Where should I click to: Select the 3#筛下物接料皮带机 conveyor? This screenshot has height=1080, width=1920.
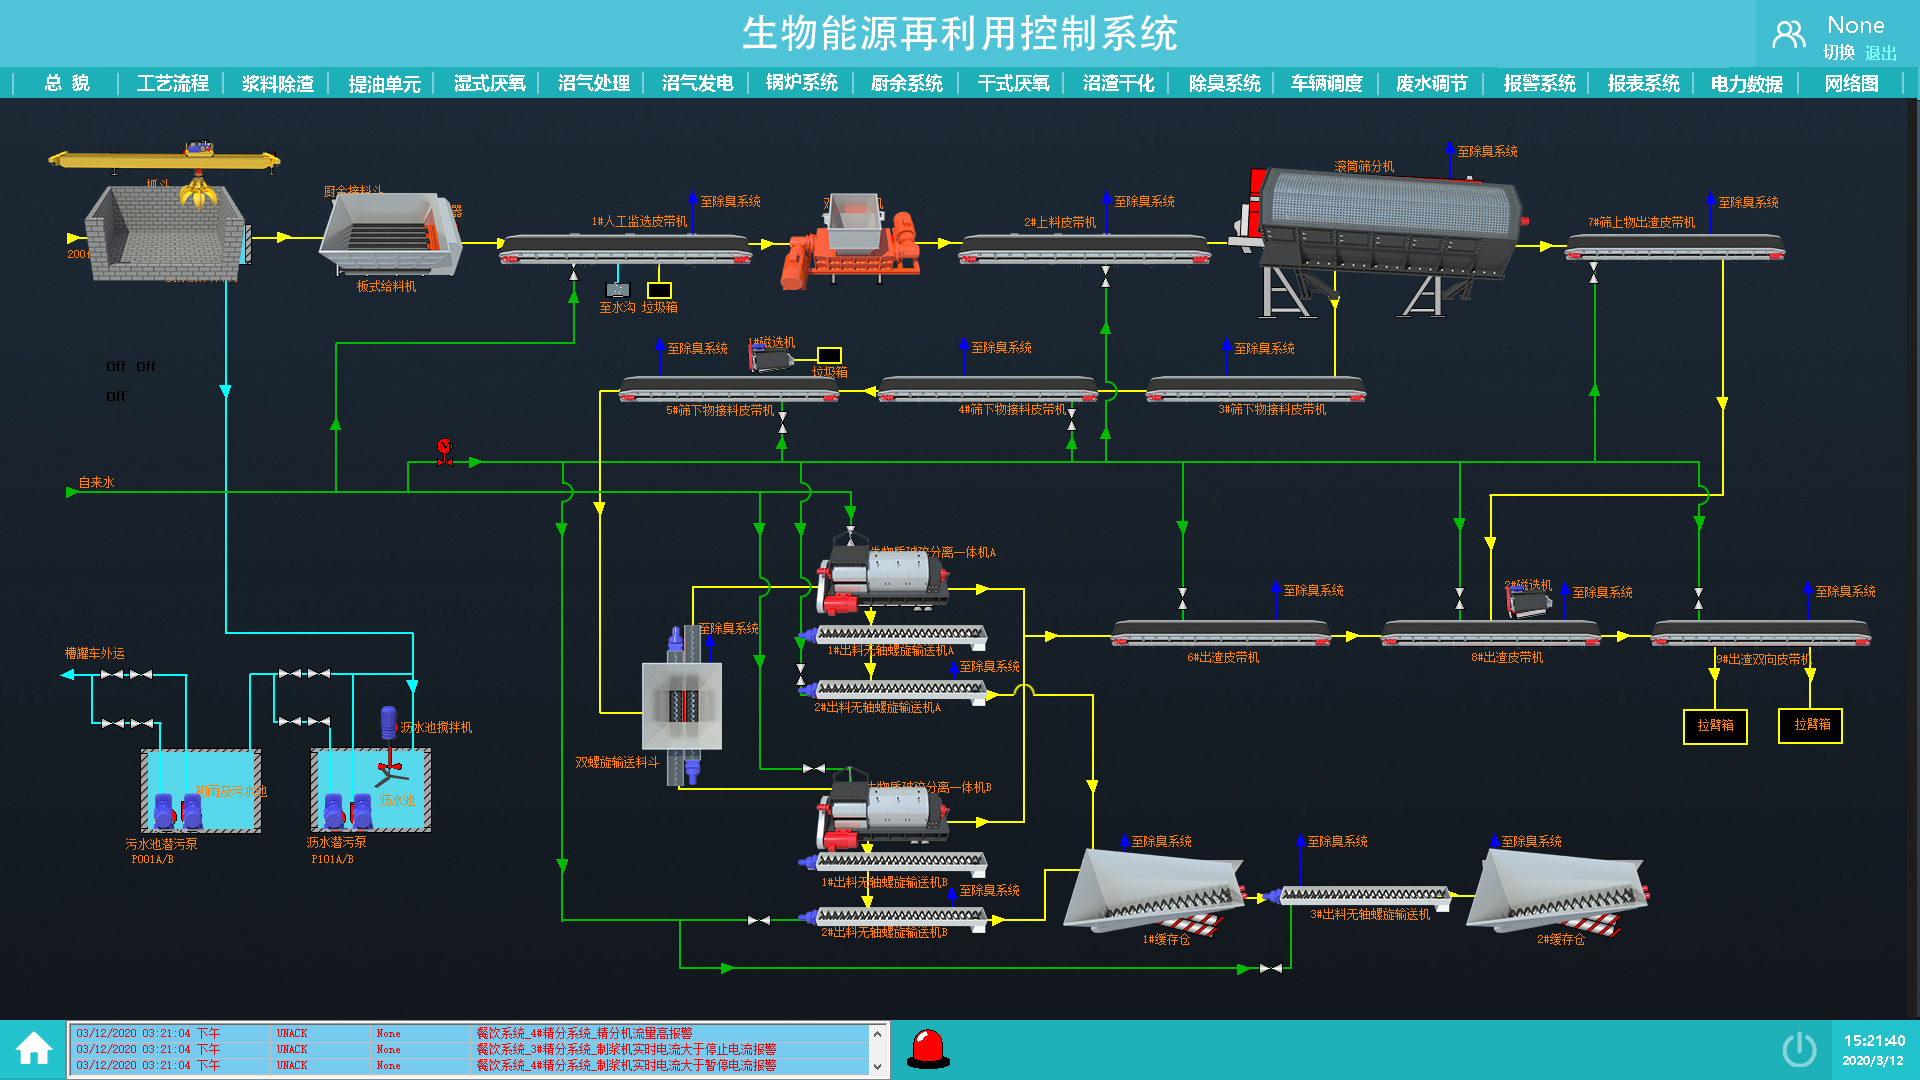click(1256, 391)
